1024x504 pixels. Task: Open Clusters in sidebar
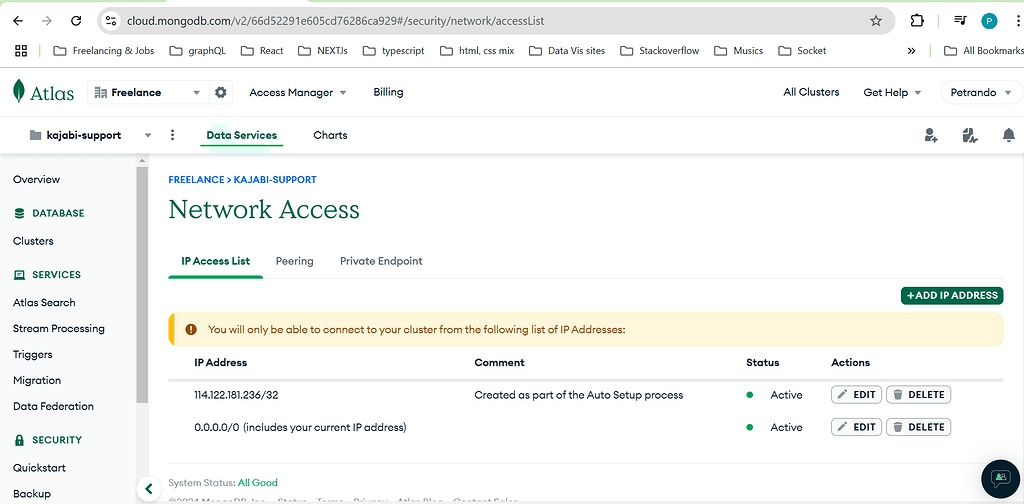point(33,241)
